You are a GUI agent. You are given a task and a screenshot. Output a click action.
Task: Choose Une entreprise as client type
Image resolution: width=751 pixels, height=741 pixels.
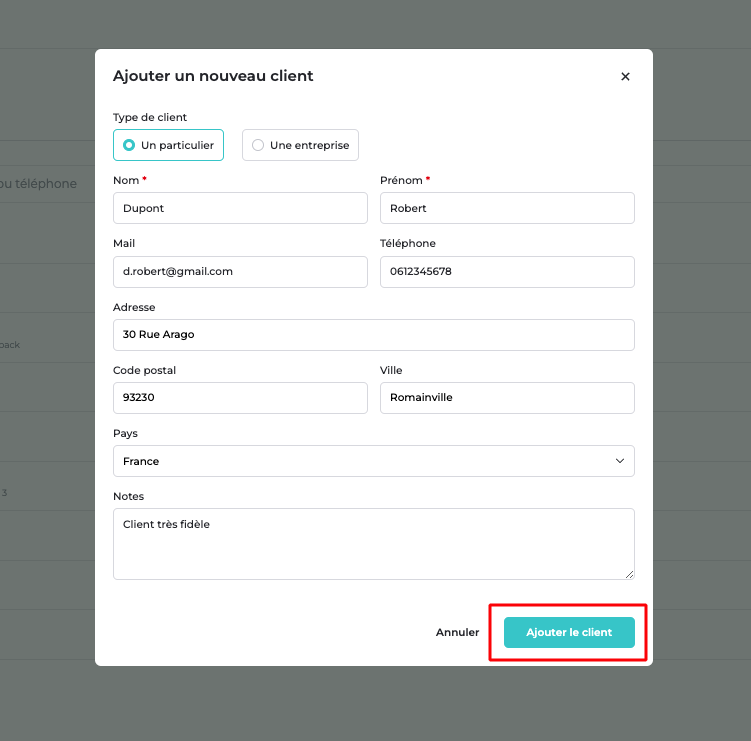pyautogui.click(x=300, y=145)
